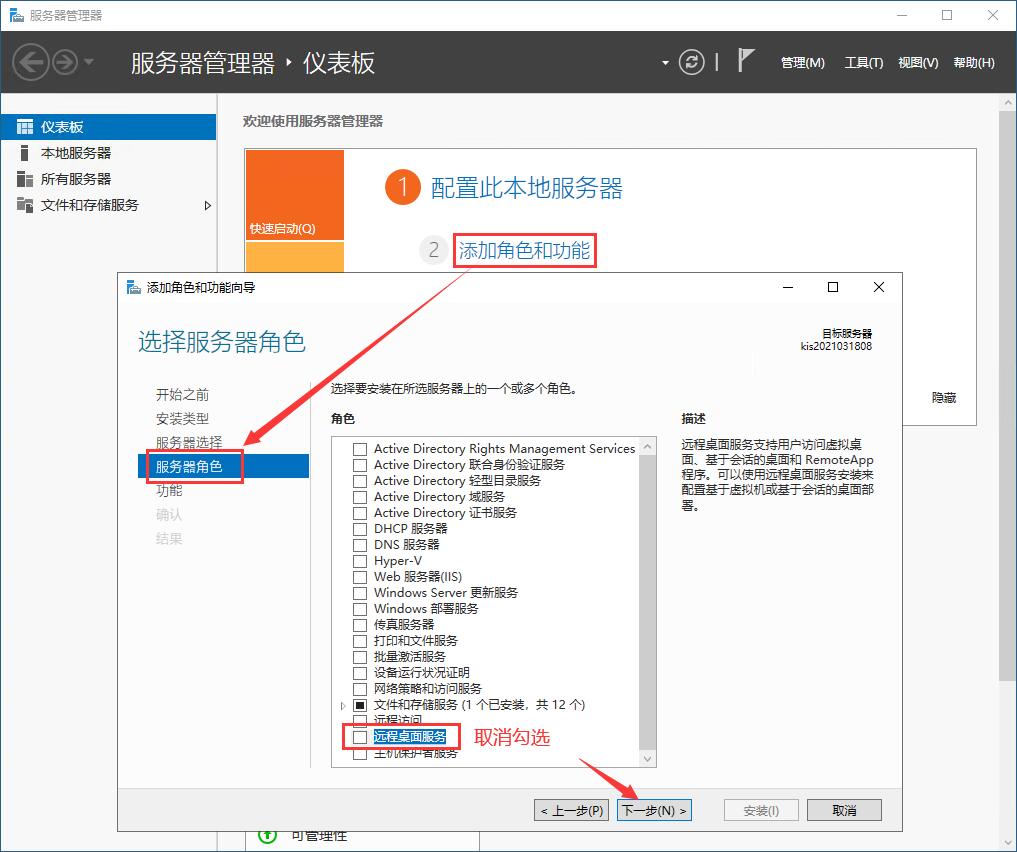Viewport: 1017px width, 852px height.
Task: Open dropdown arrow left of refresh icon
Action: click(x=665, y=63)
